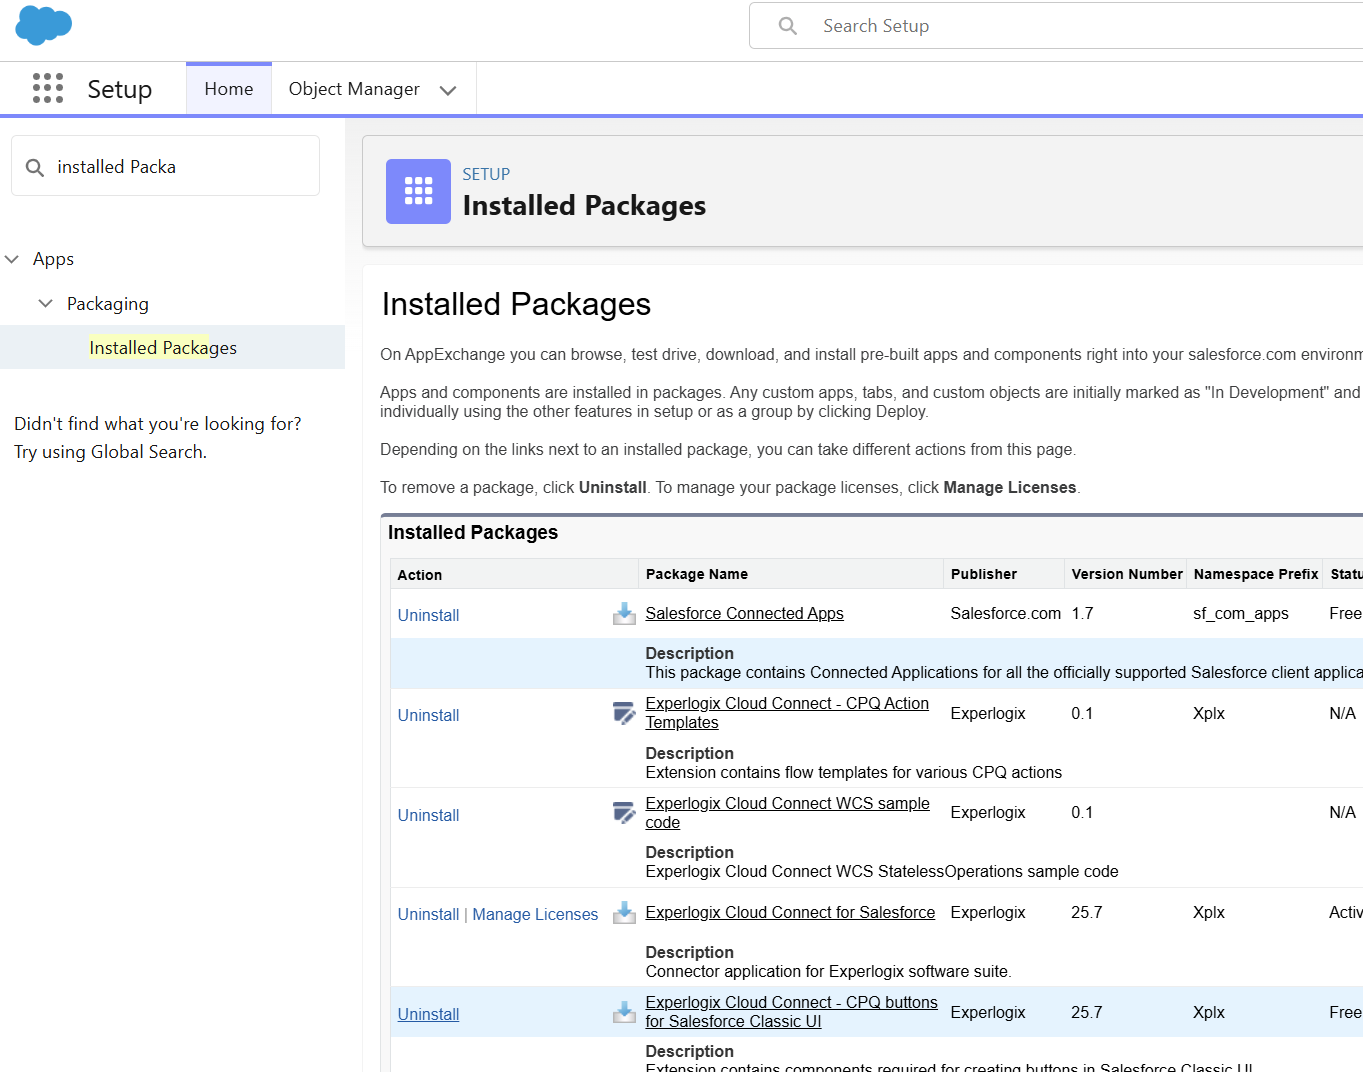This screenshot has width=1363, height=1072.
Task: Collapse the Apps tree section
Action: click(12, 259)
